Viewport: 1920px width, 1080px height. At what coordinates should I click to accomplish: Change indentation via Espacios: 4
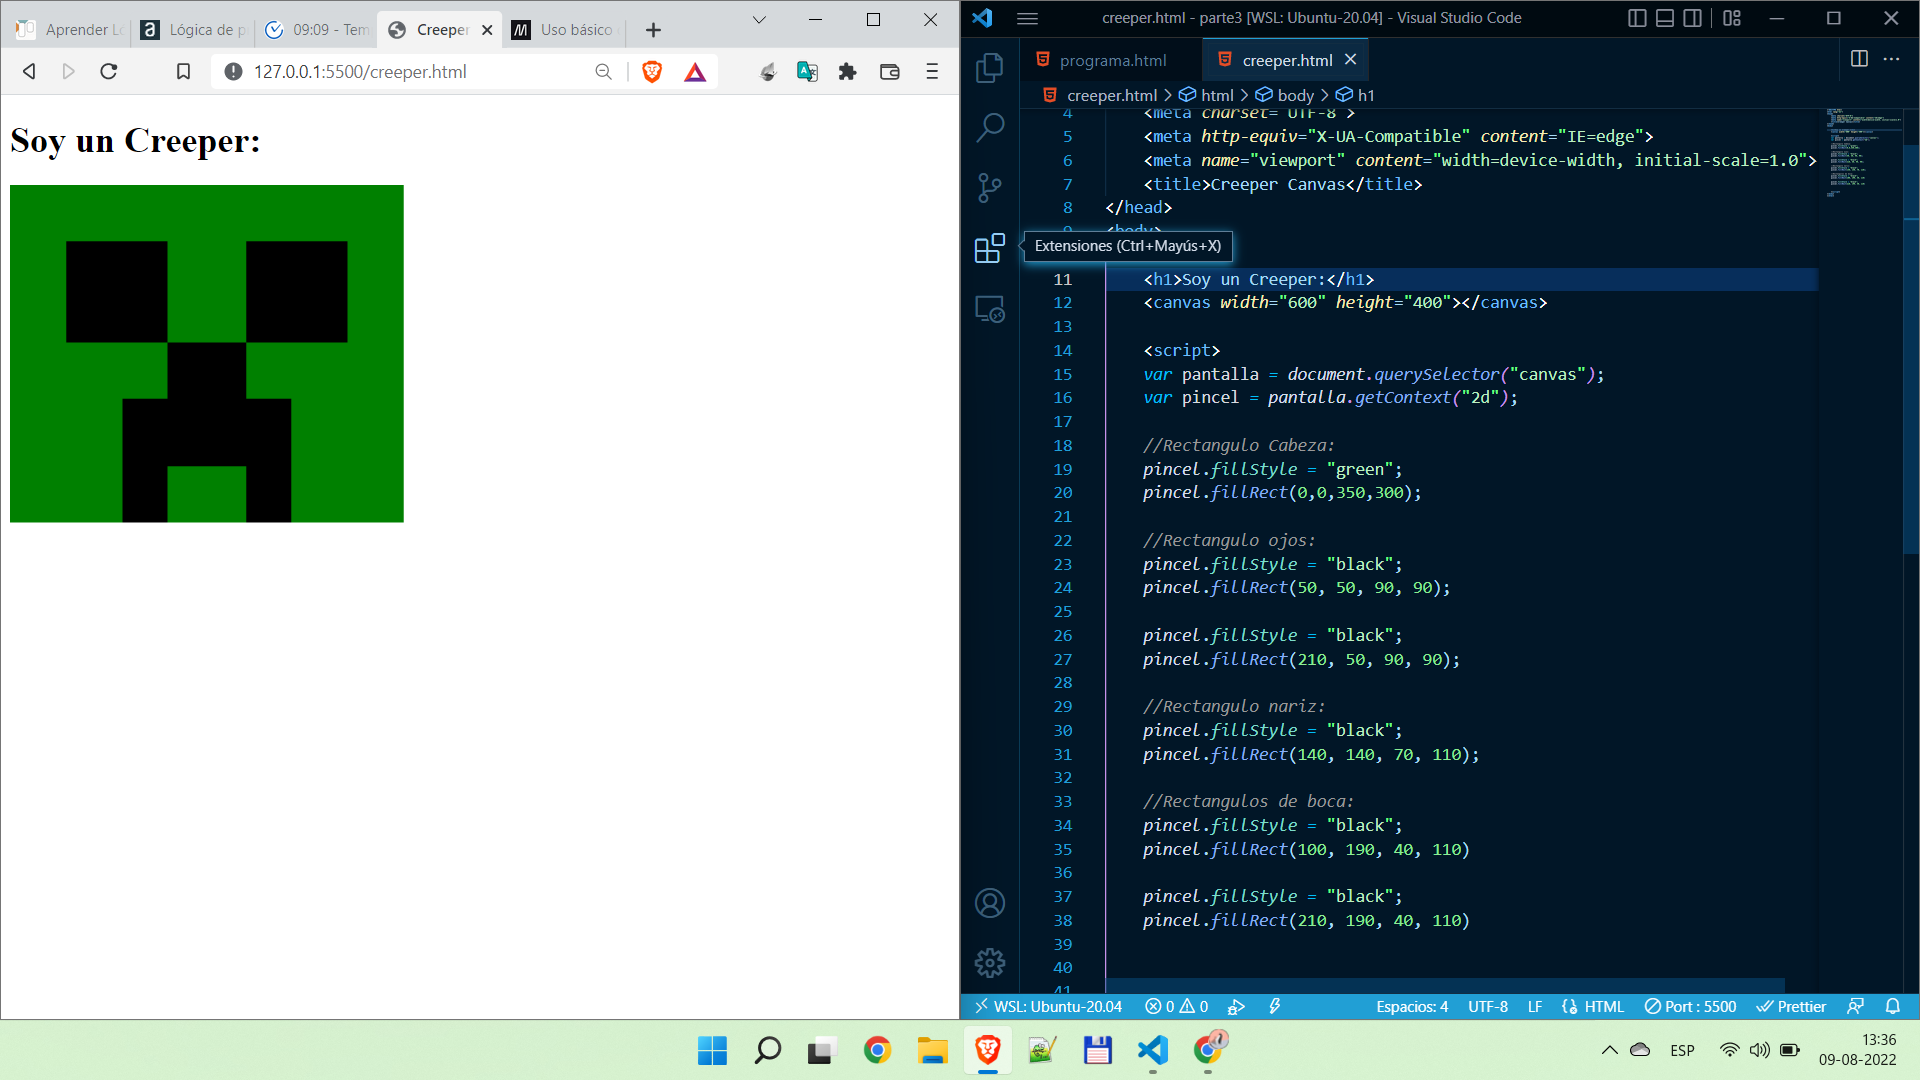pyautogui.click(x=1412, y=1006)
